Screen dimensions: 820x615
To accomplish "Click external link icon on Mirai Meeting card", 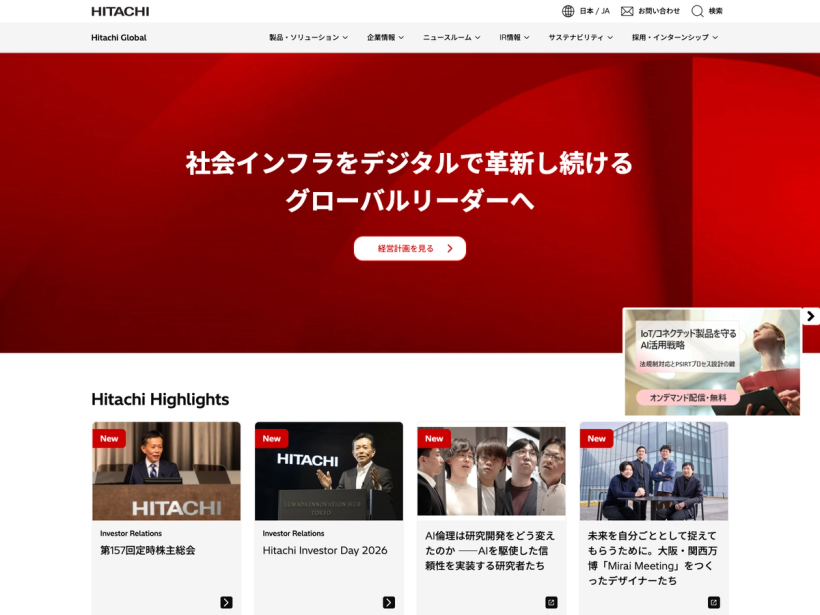I will 714,602.
